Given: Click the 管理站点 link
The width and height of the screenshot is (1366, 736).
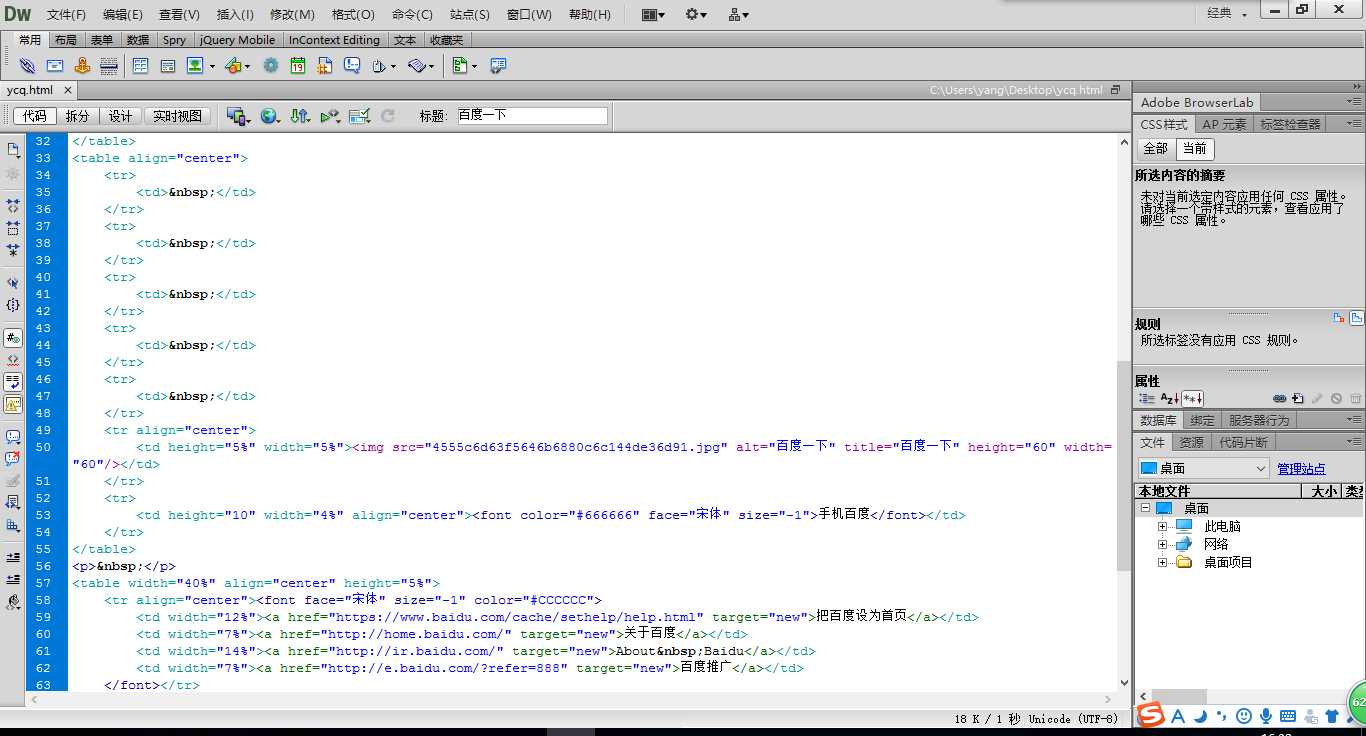Looking at the screenshot, I should pyautogui.click(x=1301, y=468).
